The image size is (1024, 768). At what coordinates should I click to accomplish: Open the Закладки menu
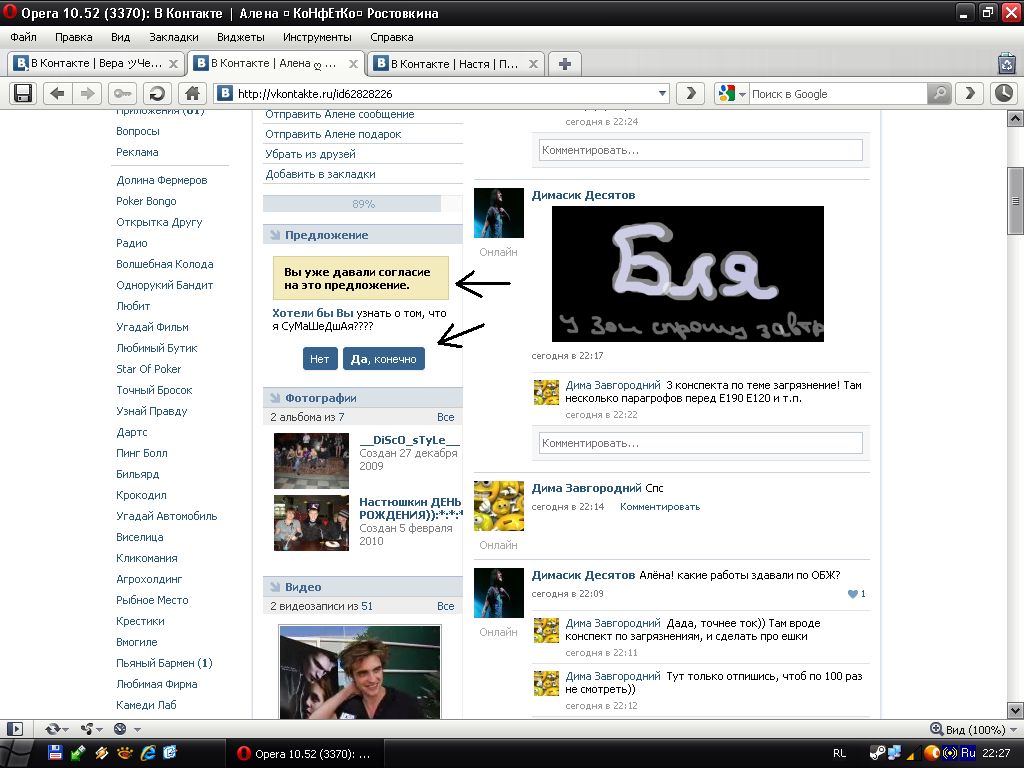[173, 37]
